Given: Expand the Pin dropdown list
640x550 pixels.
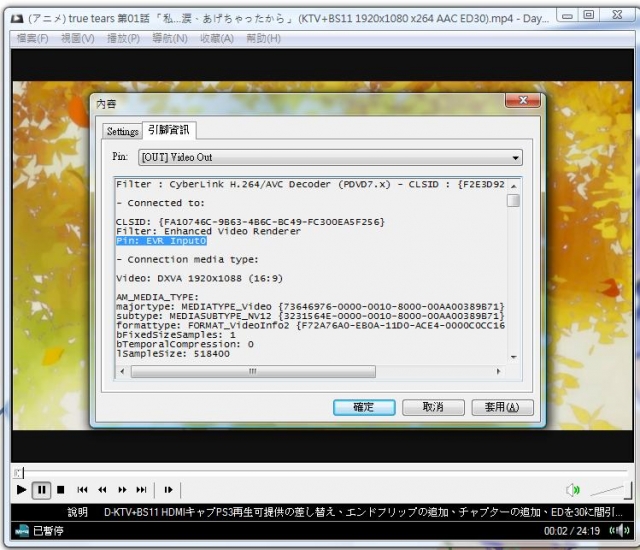Looking at the screenshot, I should 516,157.
